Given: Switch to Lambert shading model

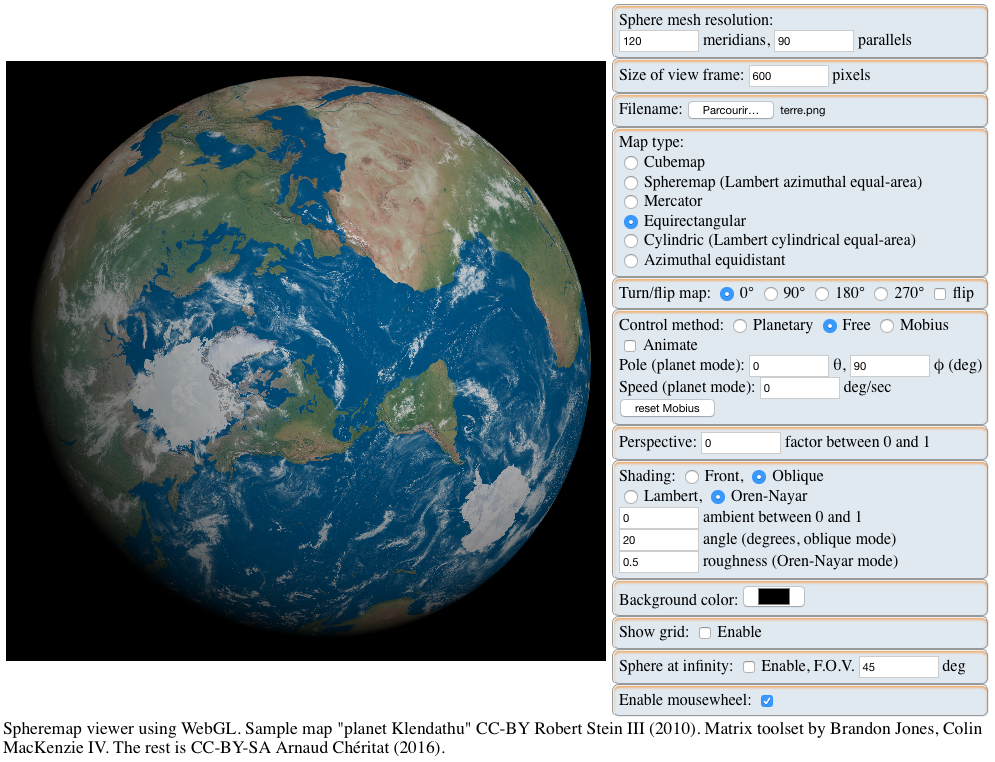Looking at the screenshot, I should click(x=631, y=496).
